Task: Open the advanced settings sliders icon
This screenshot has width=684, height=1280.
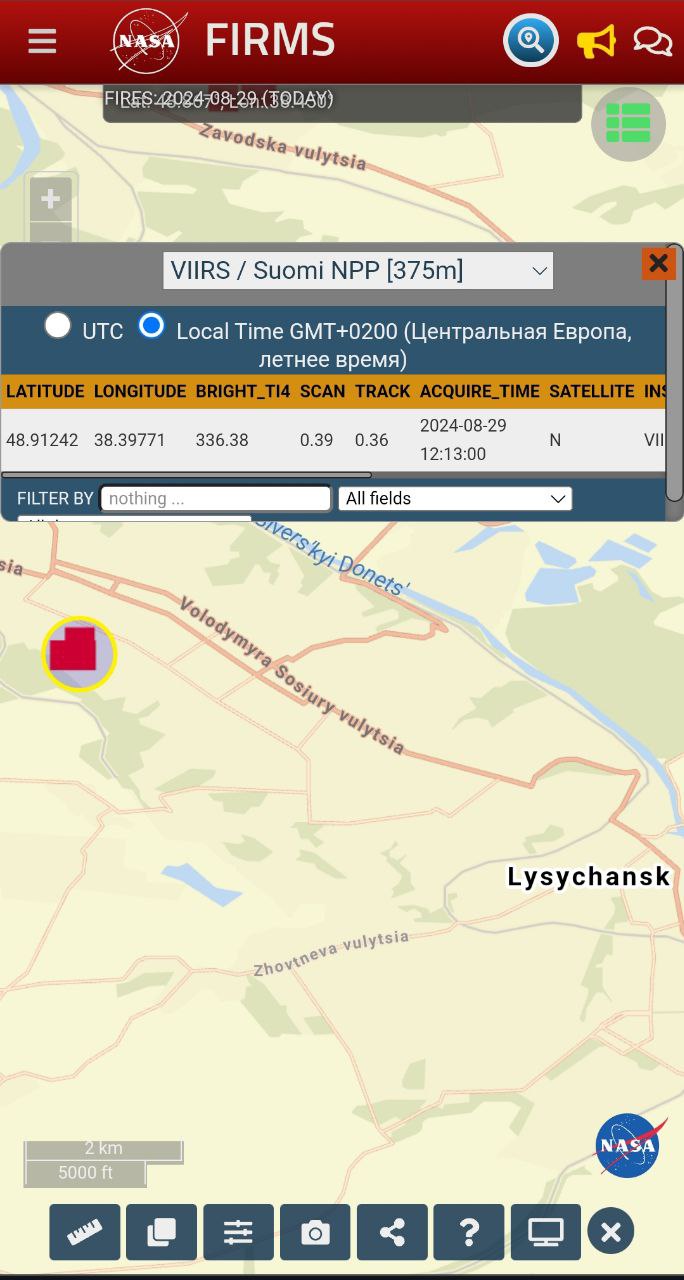Action: 238,1232
